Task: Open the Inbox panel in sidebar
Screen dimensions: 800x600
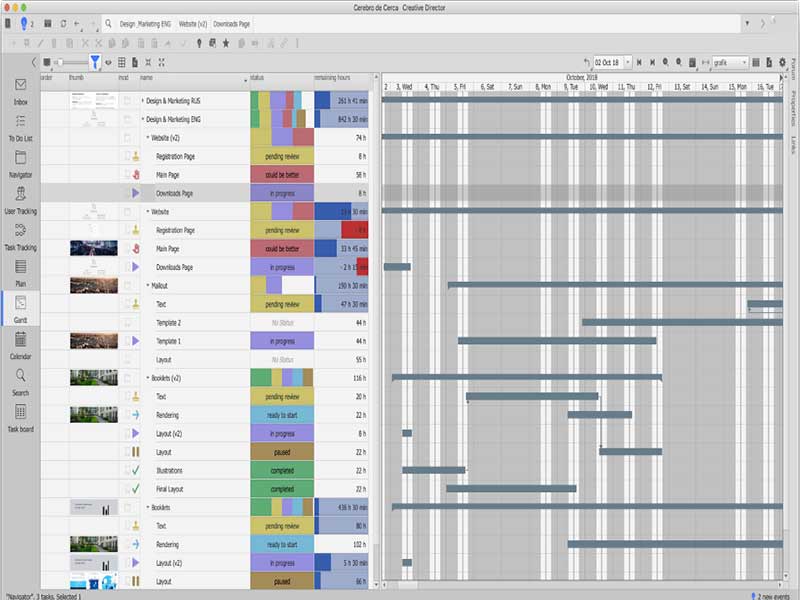Action: click(x=20, y=91)
